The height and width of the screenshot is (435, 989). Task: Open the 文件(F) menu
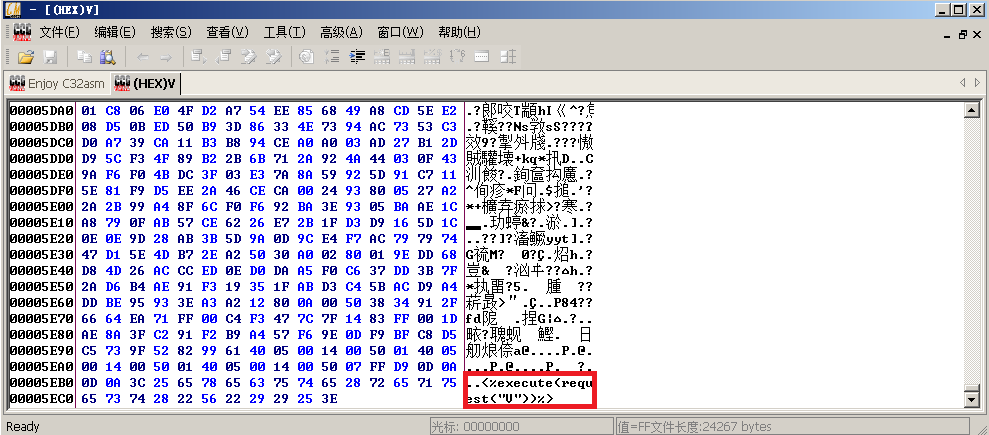click(x=59, y=32)
